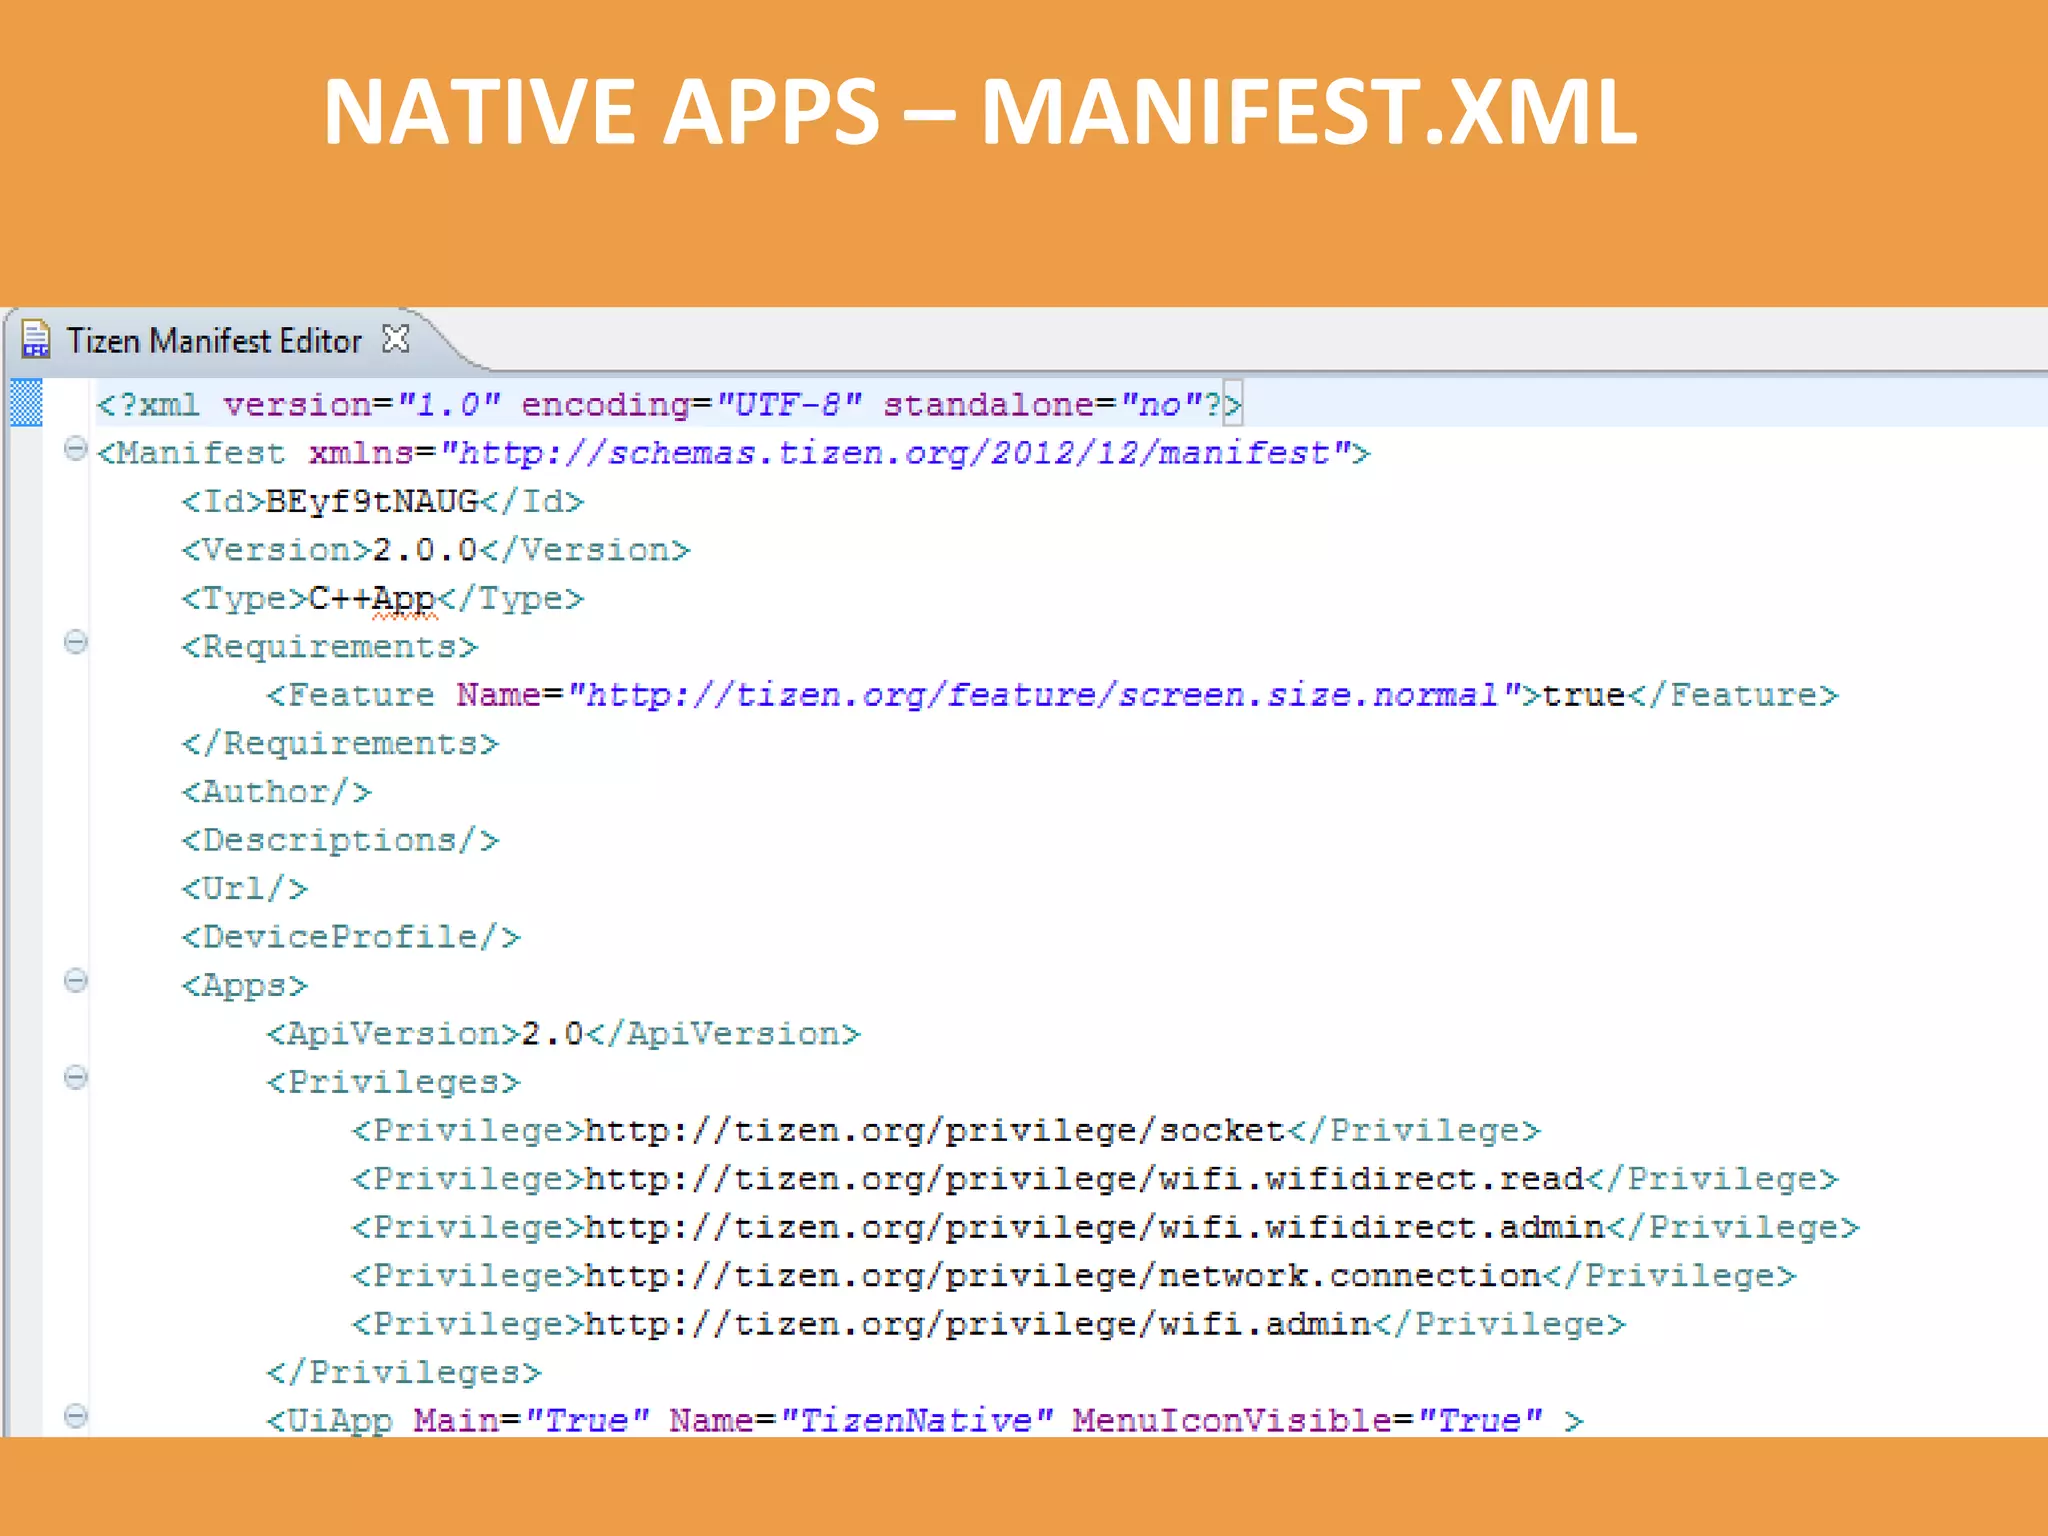Click the opening Requirements tag
The image size is (2048, 1536).
330,646
